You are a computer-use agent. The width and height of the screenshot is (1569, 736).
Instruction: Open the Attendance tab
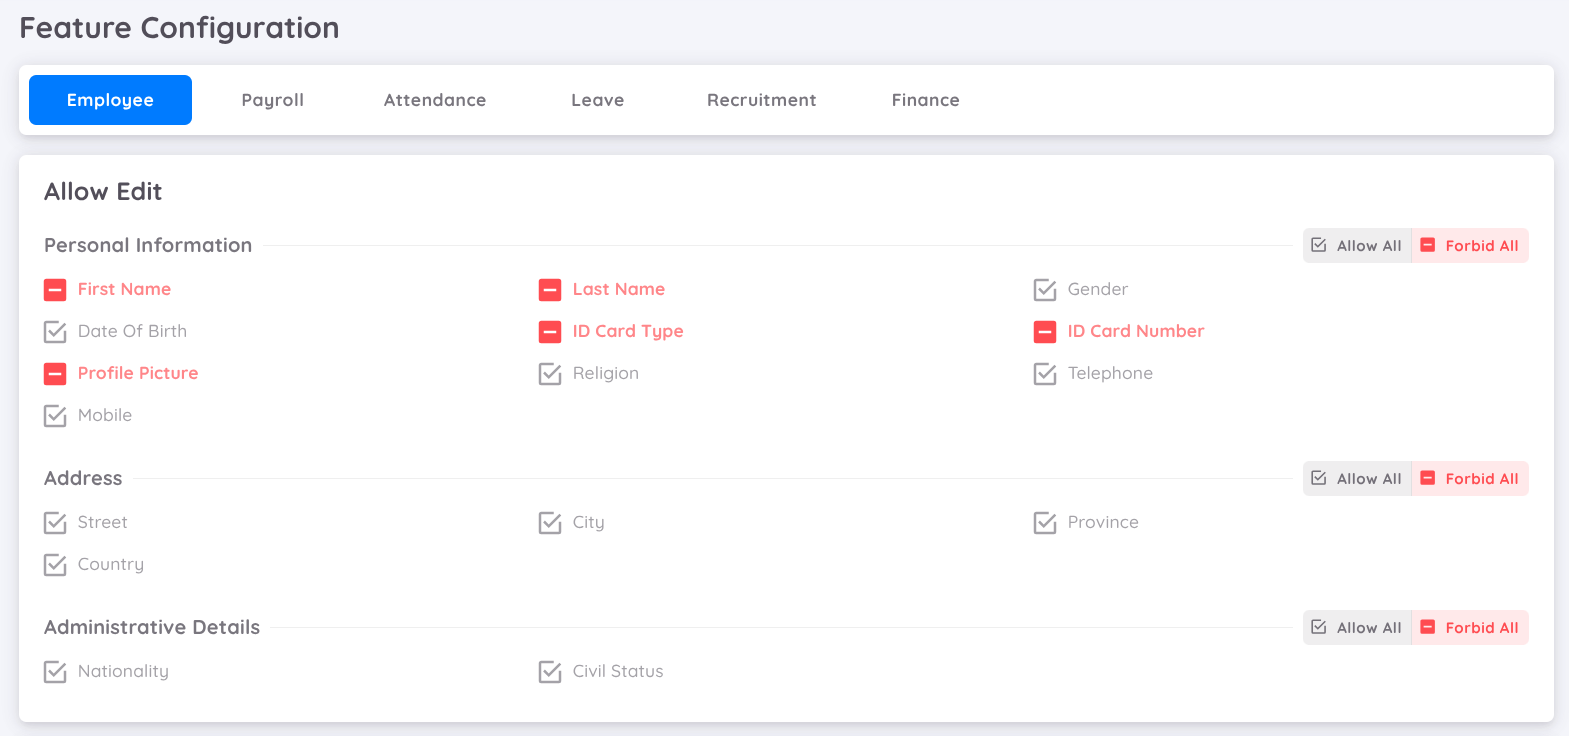tap(435, 100)
